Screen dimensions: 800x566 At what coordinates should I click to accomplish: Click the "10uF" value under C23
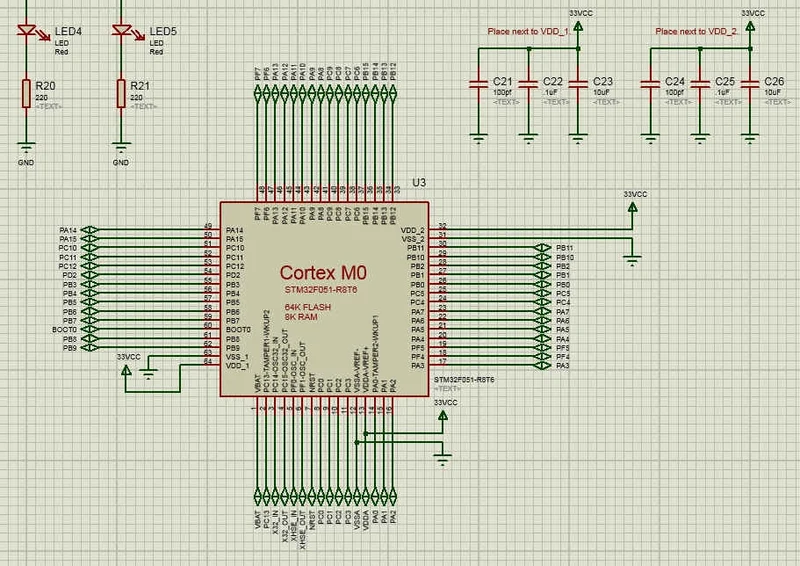coord(602,93)
